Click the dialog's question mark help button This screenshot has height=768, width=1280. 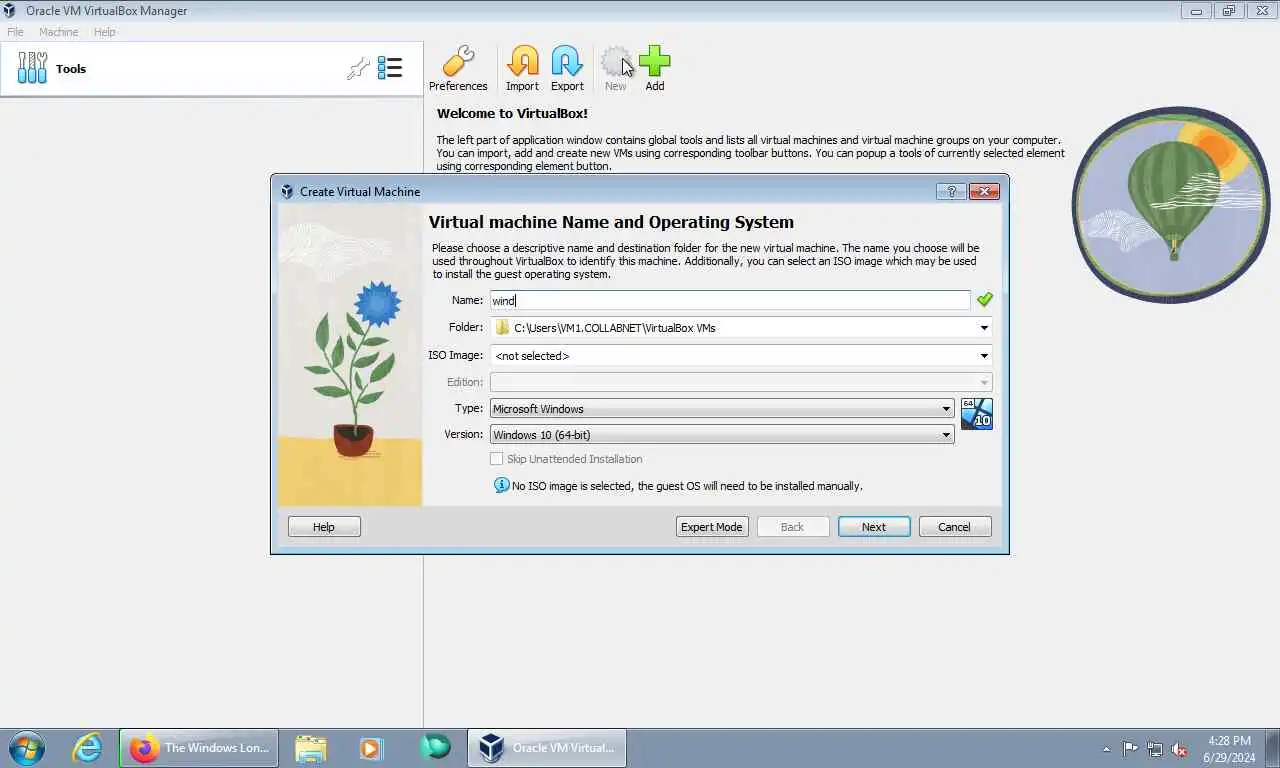tap(951, 191)
